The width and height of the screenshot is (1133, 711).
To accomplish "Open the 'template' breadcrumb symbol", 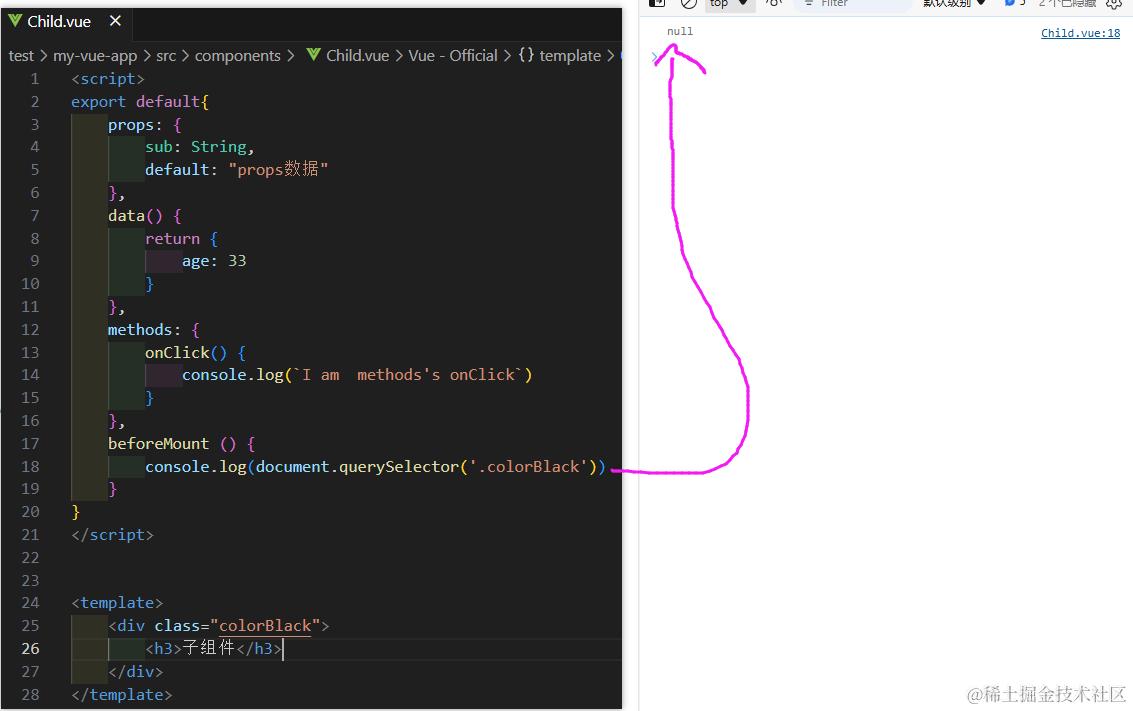I will coord(570,56).
